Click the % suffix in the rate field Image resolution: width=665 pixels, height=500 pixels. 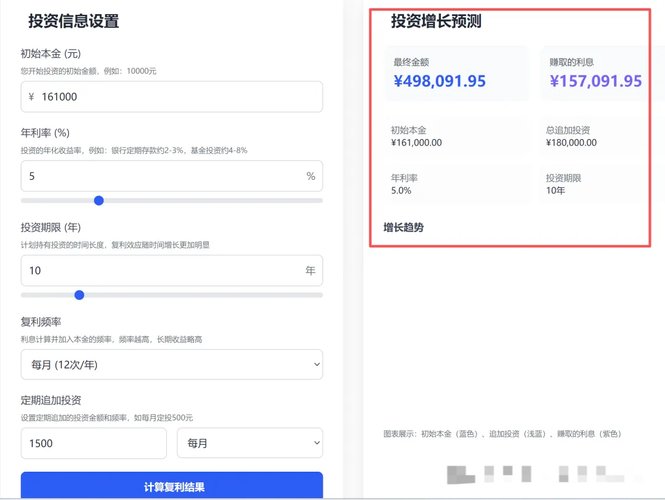point(311,176)
